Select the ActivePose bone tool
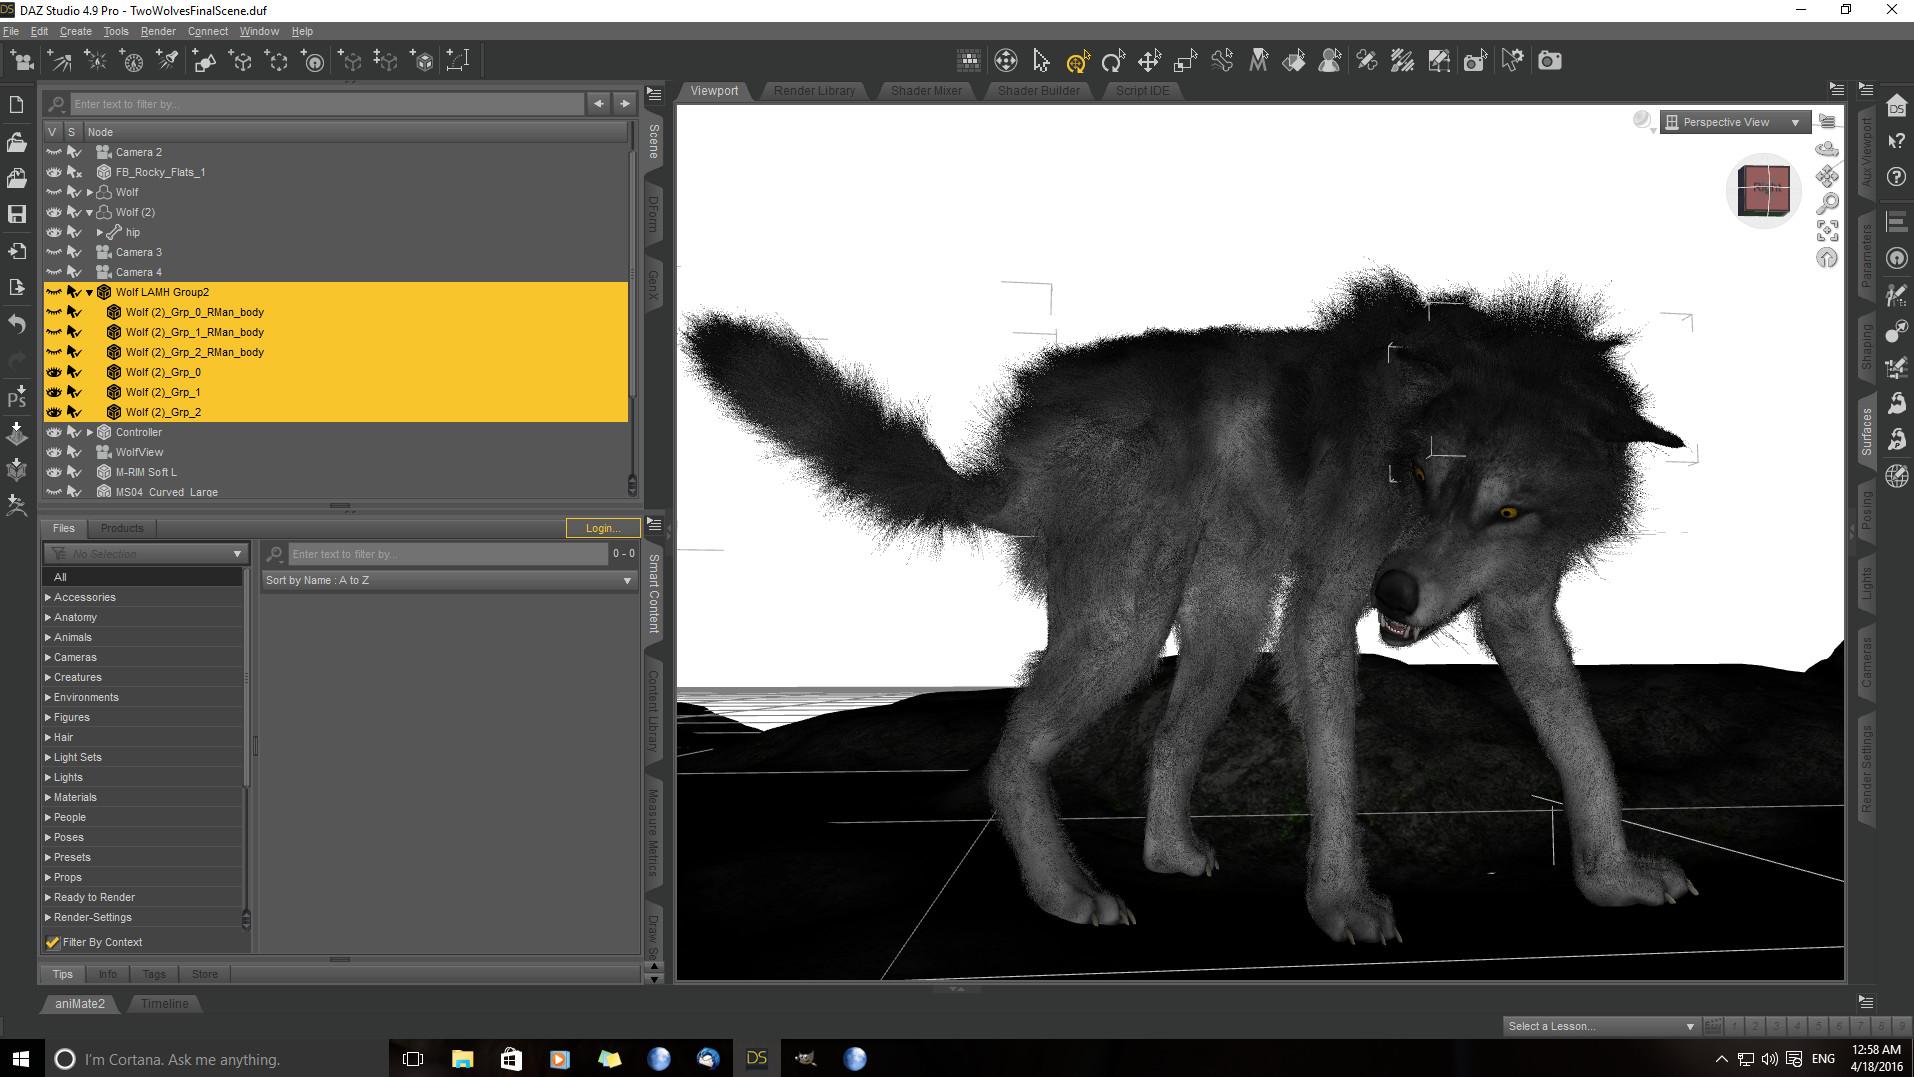The image size is (1914, 1077). [1221, 61]
